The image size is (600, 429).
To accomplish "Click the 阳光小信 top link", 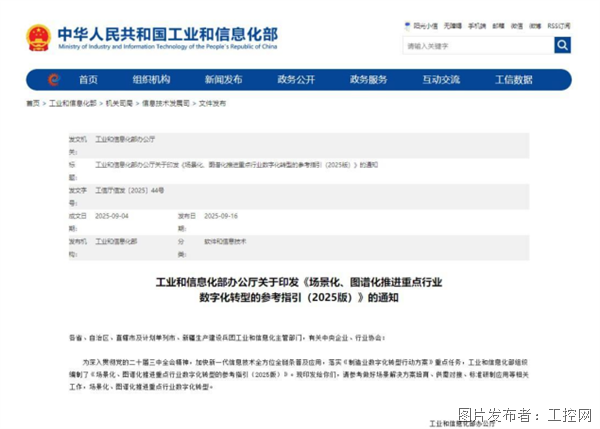I will pos(426,26).
